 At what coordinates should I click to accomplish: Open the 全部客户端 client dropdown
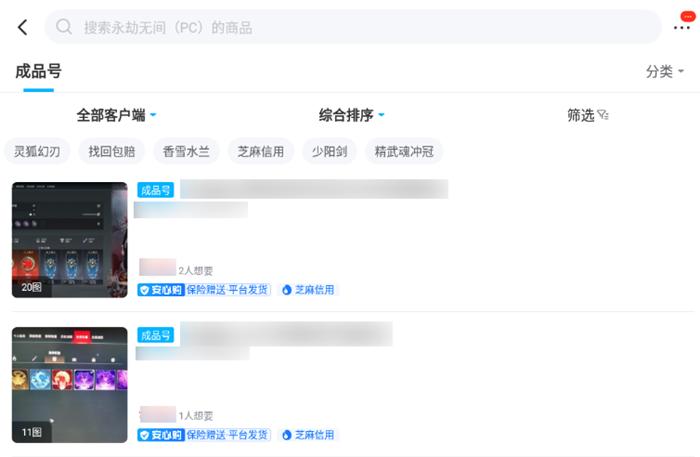coord(117,115)
